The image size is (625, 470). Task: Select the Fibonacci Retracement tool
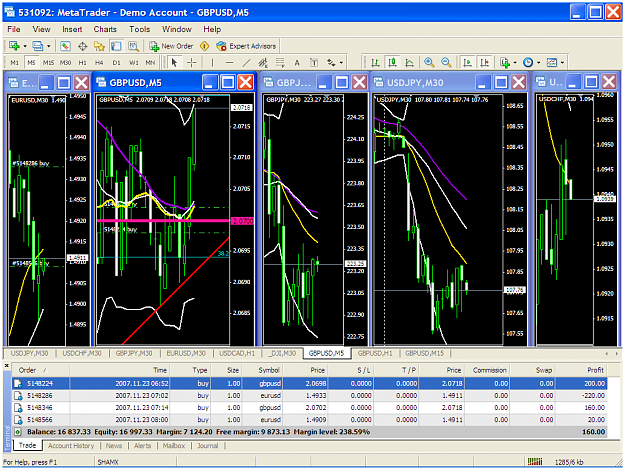coord(280,62)
